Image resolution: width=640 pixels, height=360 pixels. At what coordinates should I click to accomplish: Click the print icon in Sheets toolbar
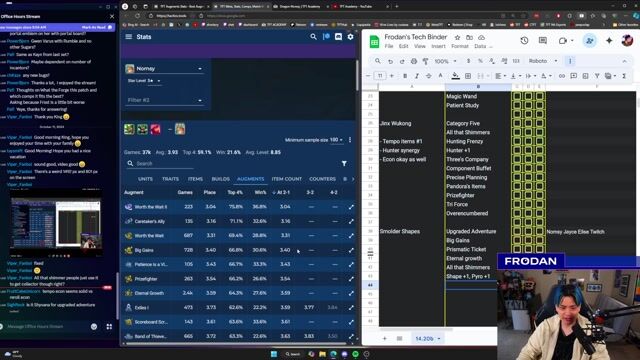[414, 61]
